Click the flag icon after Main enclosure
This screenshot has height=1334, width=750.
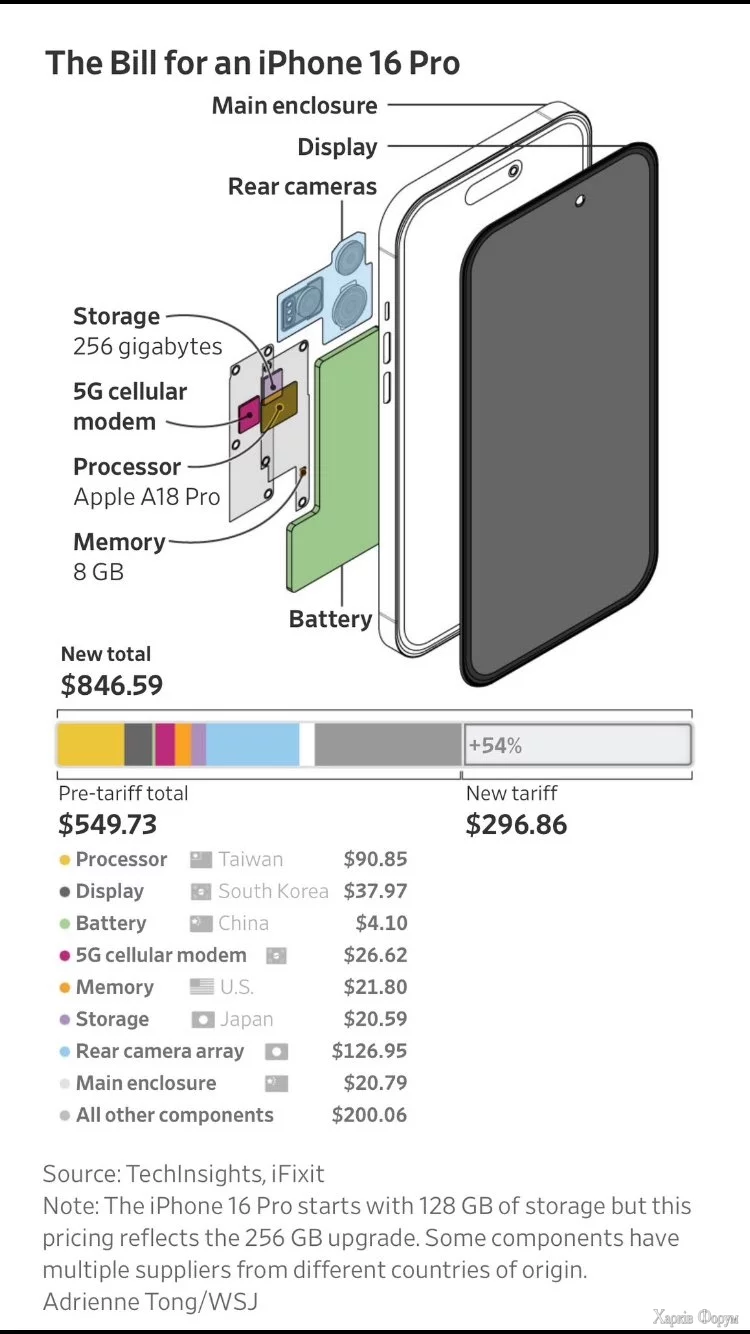pyautogui.click(x=276, y=1083)
